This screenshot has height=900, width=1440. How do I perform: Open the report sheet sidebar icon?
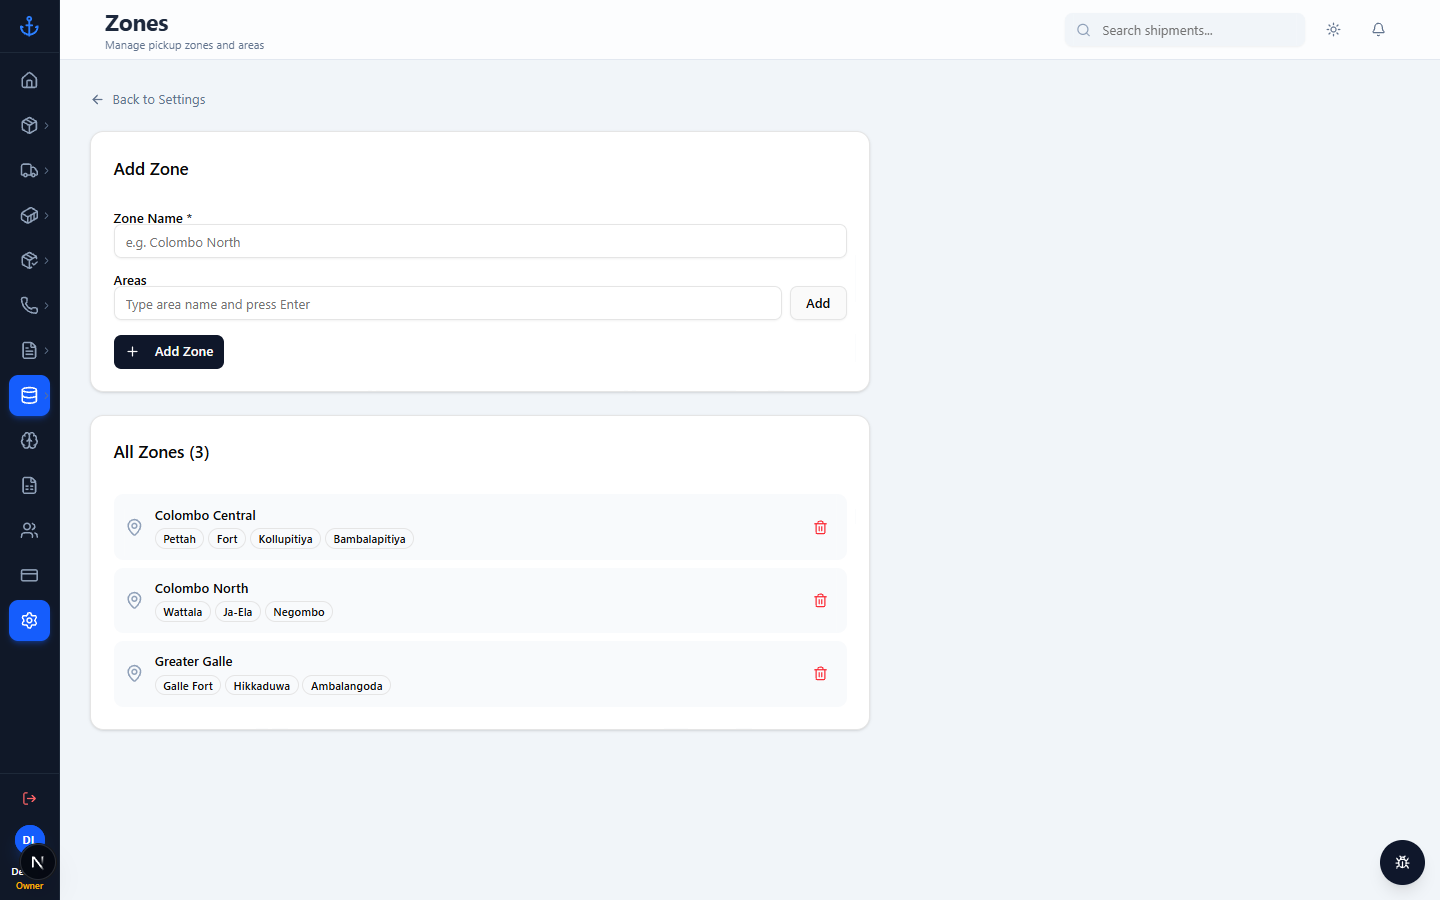point(29,485)
